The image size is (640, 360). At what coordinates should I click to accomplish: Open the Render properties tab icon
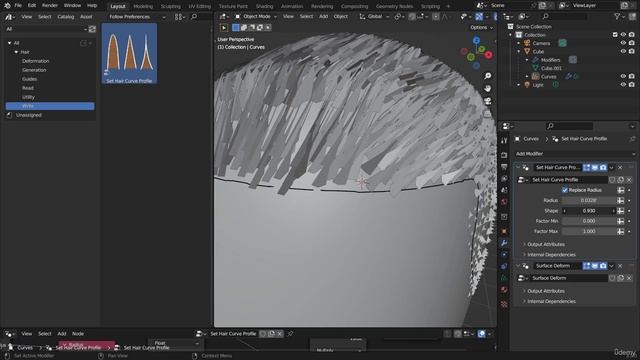[x=504, y=156]
